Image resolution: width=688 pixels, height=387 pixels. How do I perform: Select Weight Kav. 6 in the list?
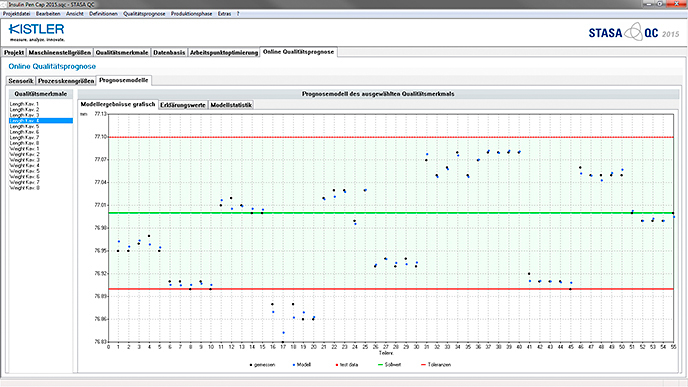[41, 176]
